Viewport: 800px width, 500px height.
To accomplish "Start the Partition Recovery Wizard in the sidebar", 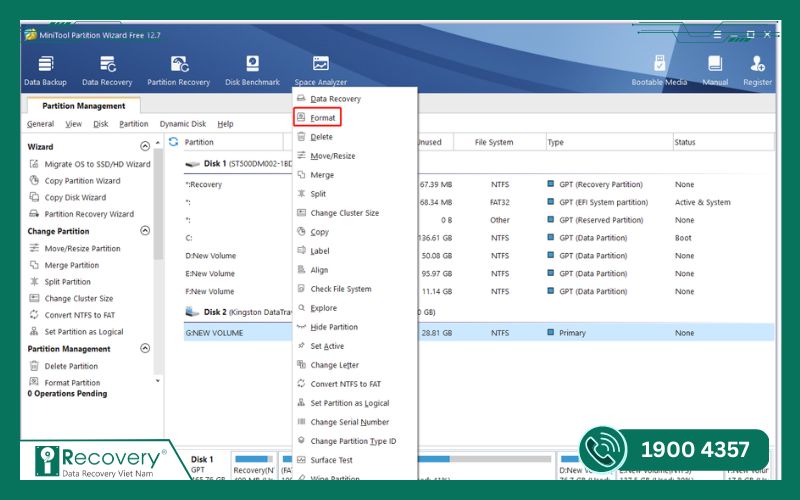I will 83,214.
